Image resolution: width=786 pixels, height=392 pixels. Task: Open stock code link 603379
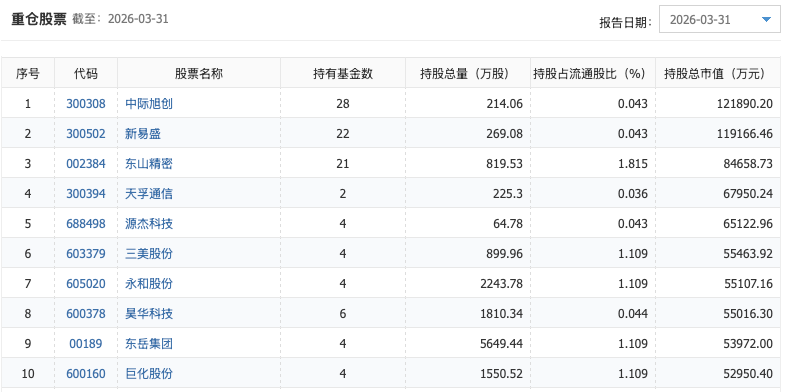86,254
